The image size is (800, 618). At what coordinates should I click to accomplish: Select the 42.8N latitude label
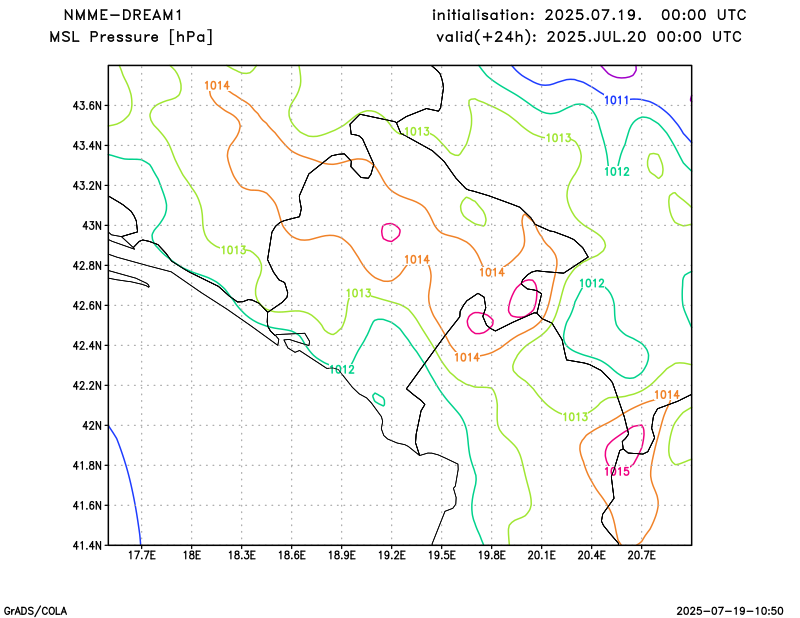pyautogui.click(x=88, y=265)
